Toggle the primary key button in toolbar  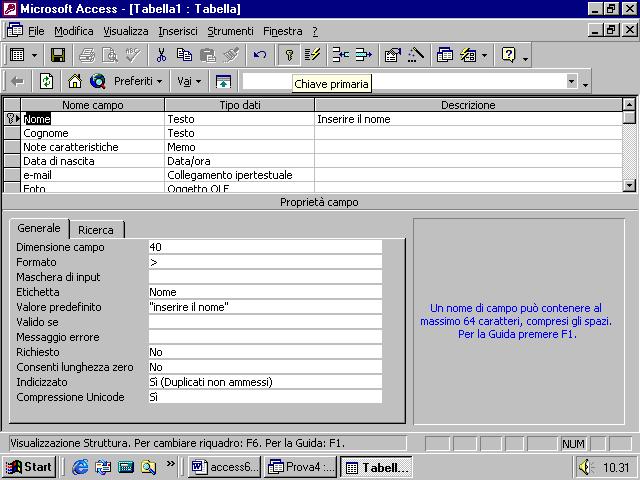click(x=289, y=55)
